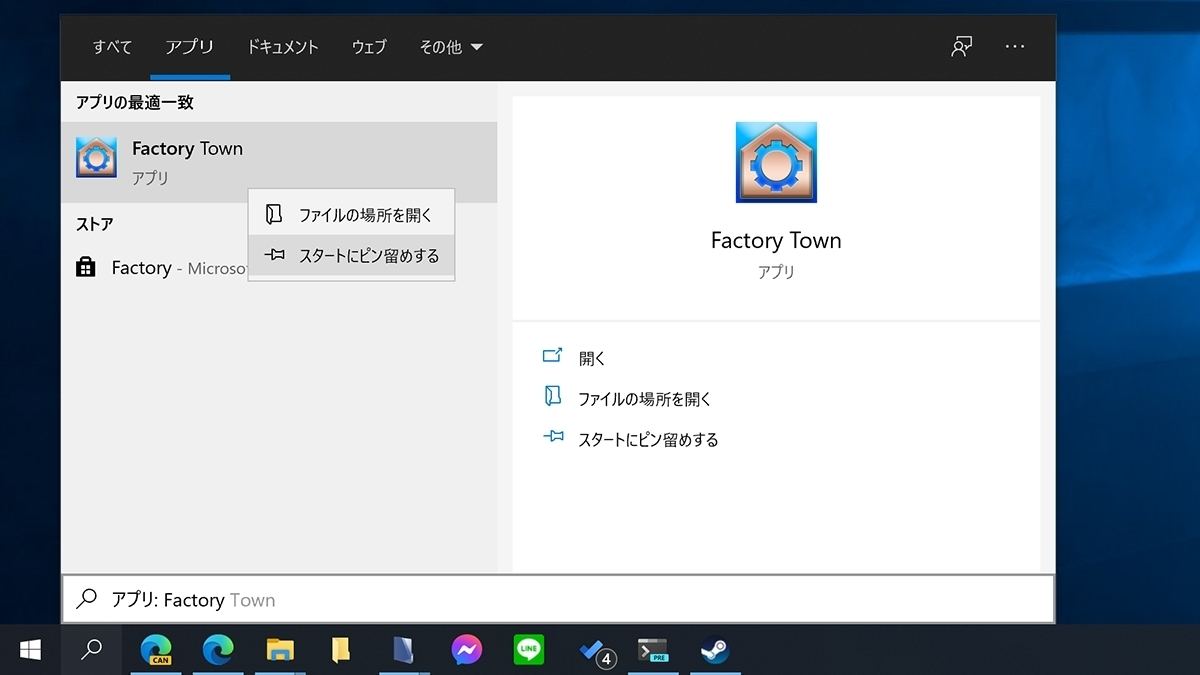Click the feedback icon in search header
The height and width of the screenshot is (675, 1200).
pos(962,47)
